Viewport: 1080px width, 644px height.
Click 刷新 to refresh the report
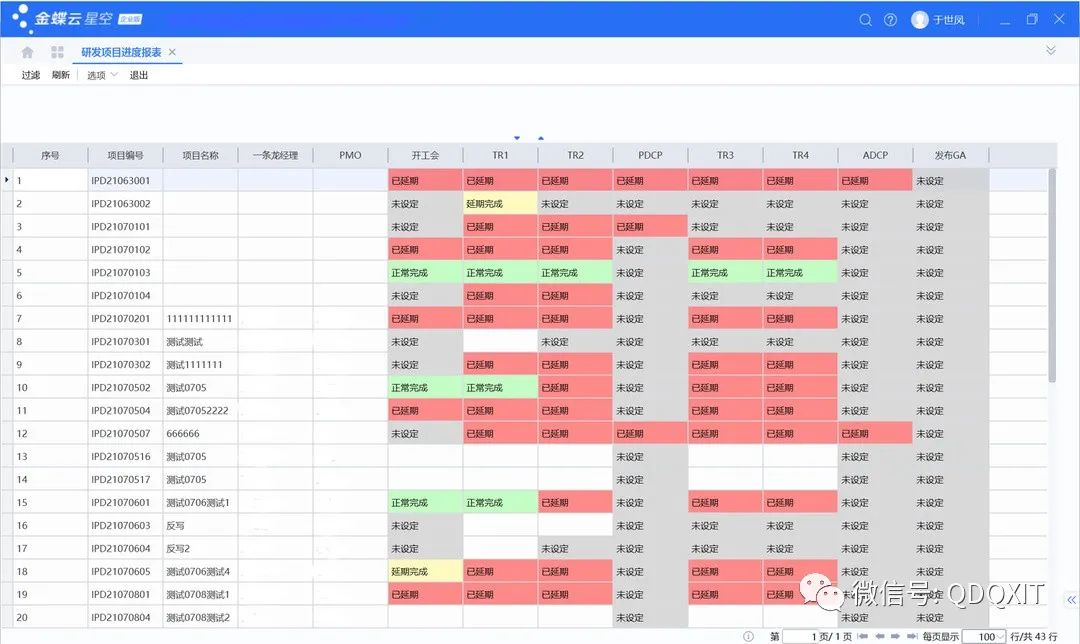[61, 75]
